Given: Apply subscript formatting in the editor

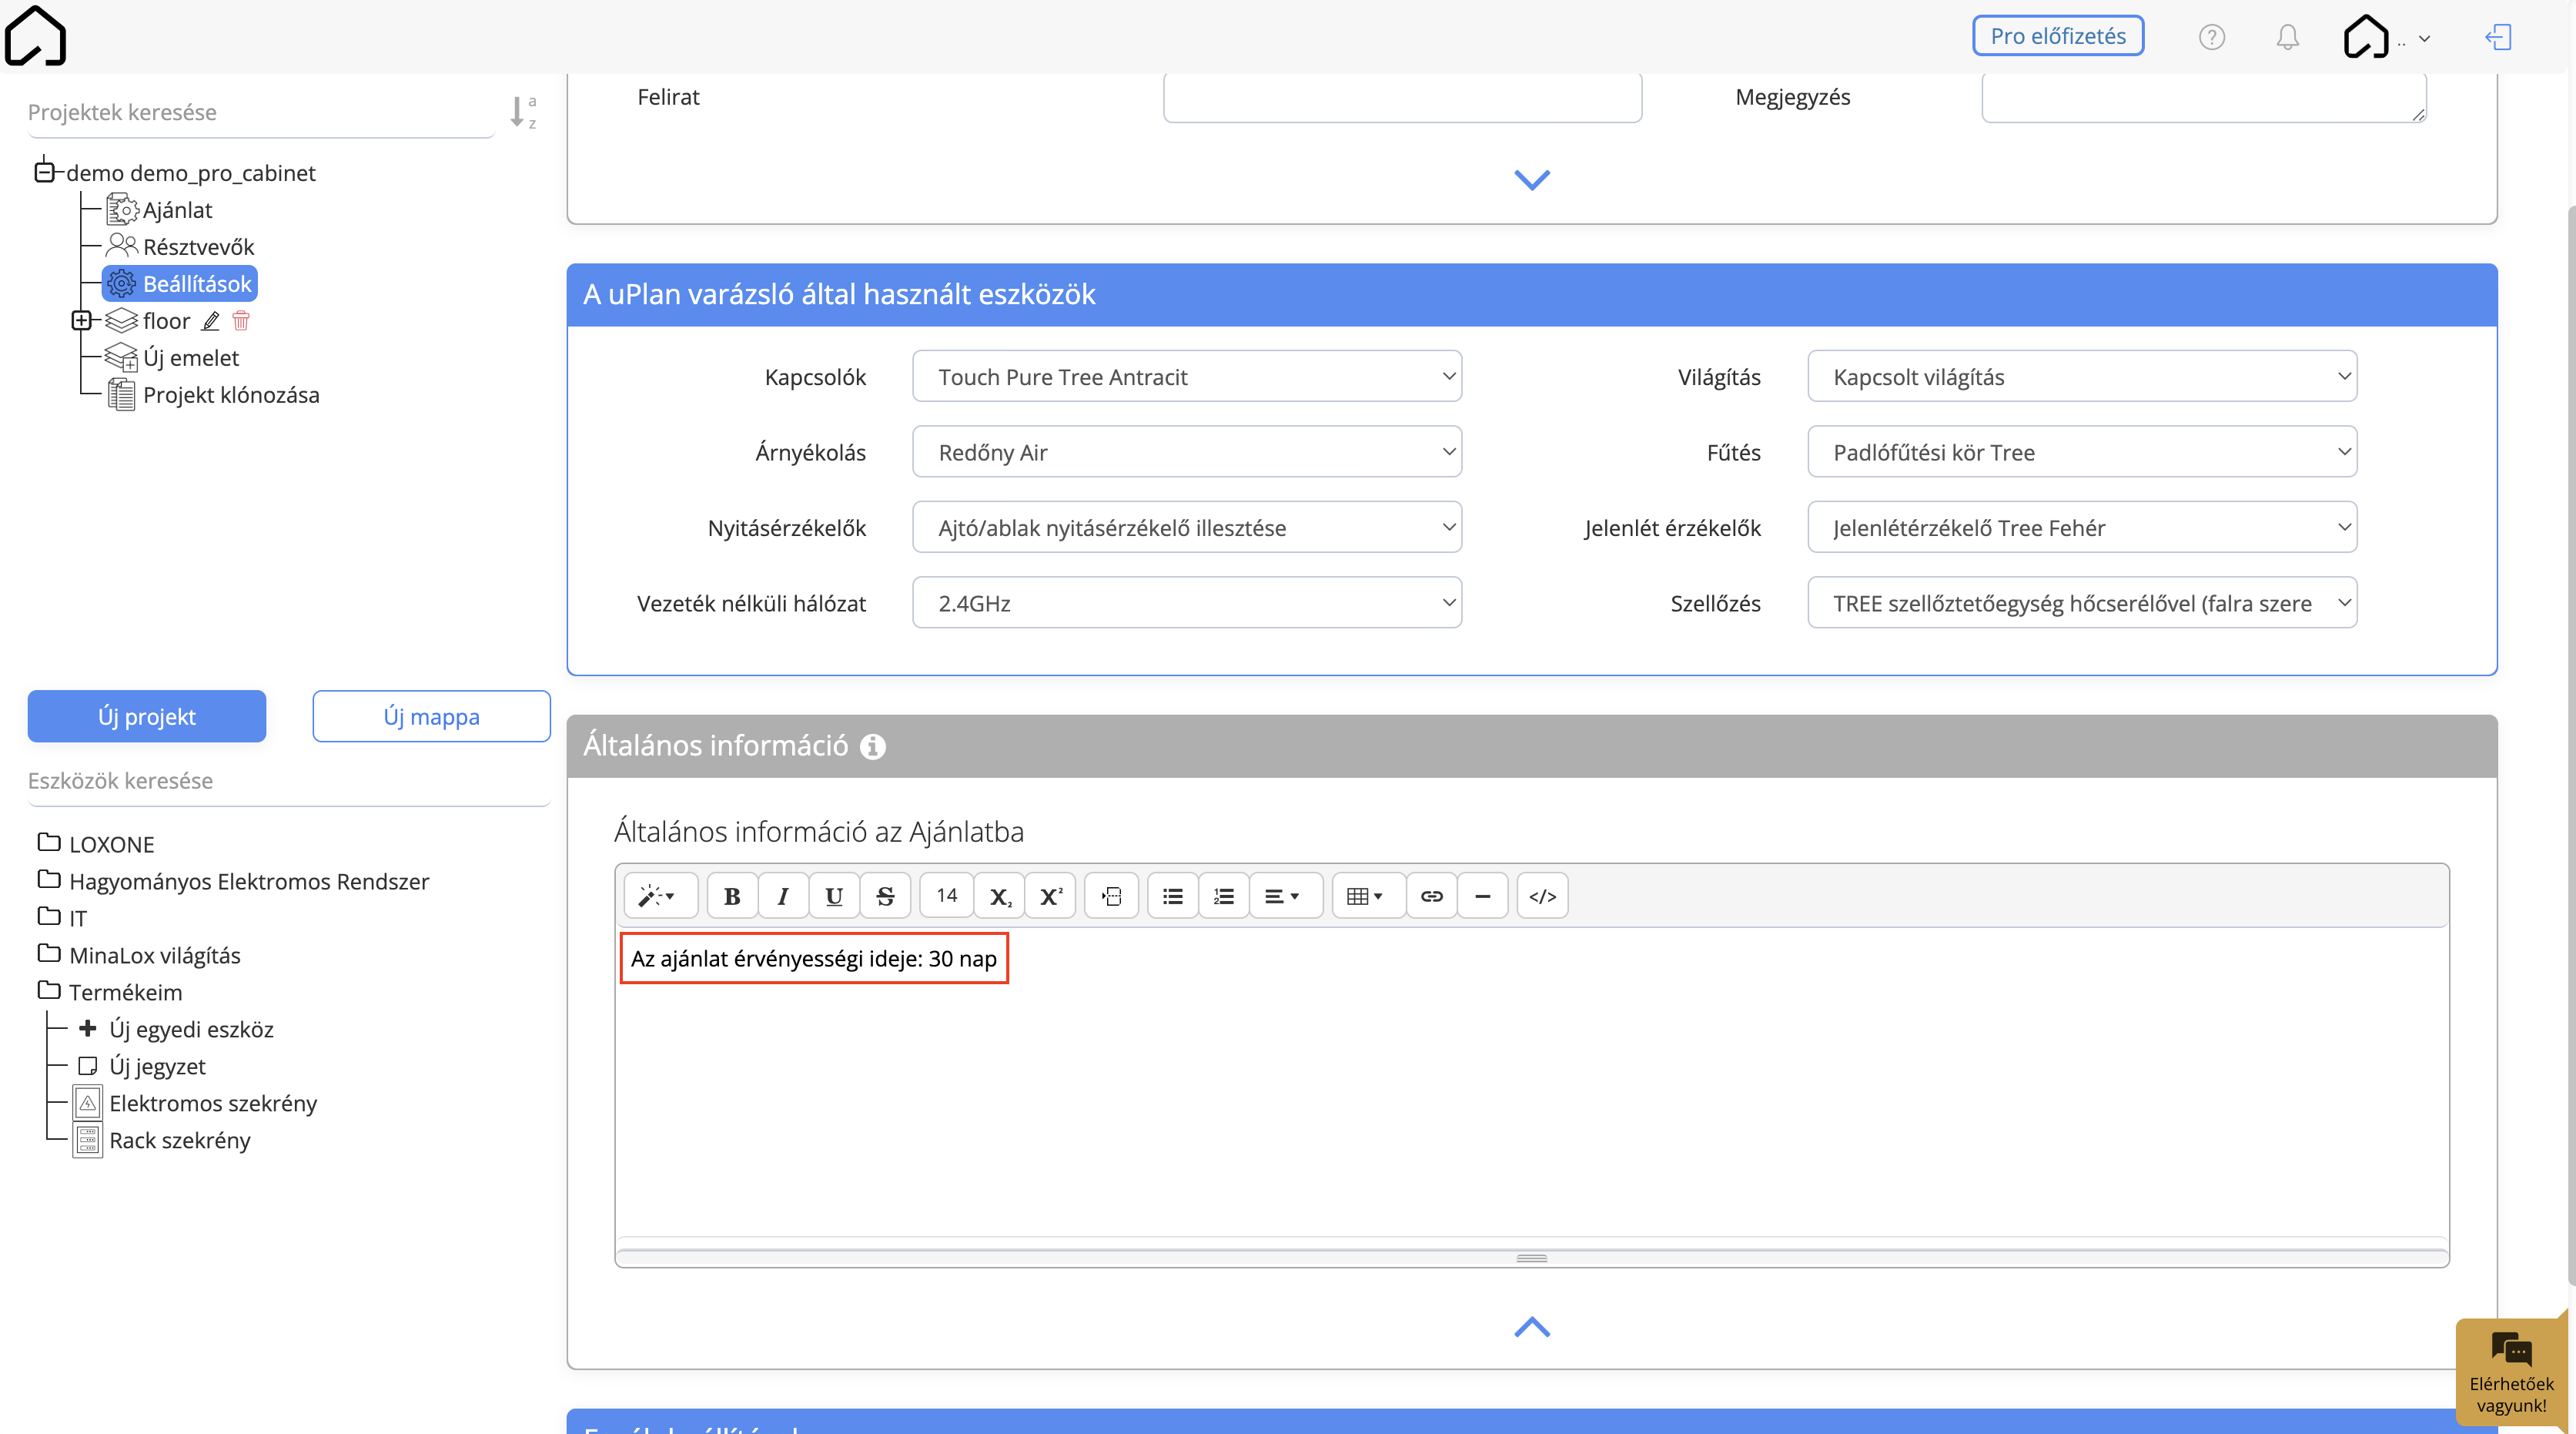Looking at the screenshot, I should tap(1000, 896).
